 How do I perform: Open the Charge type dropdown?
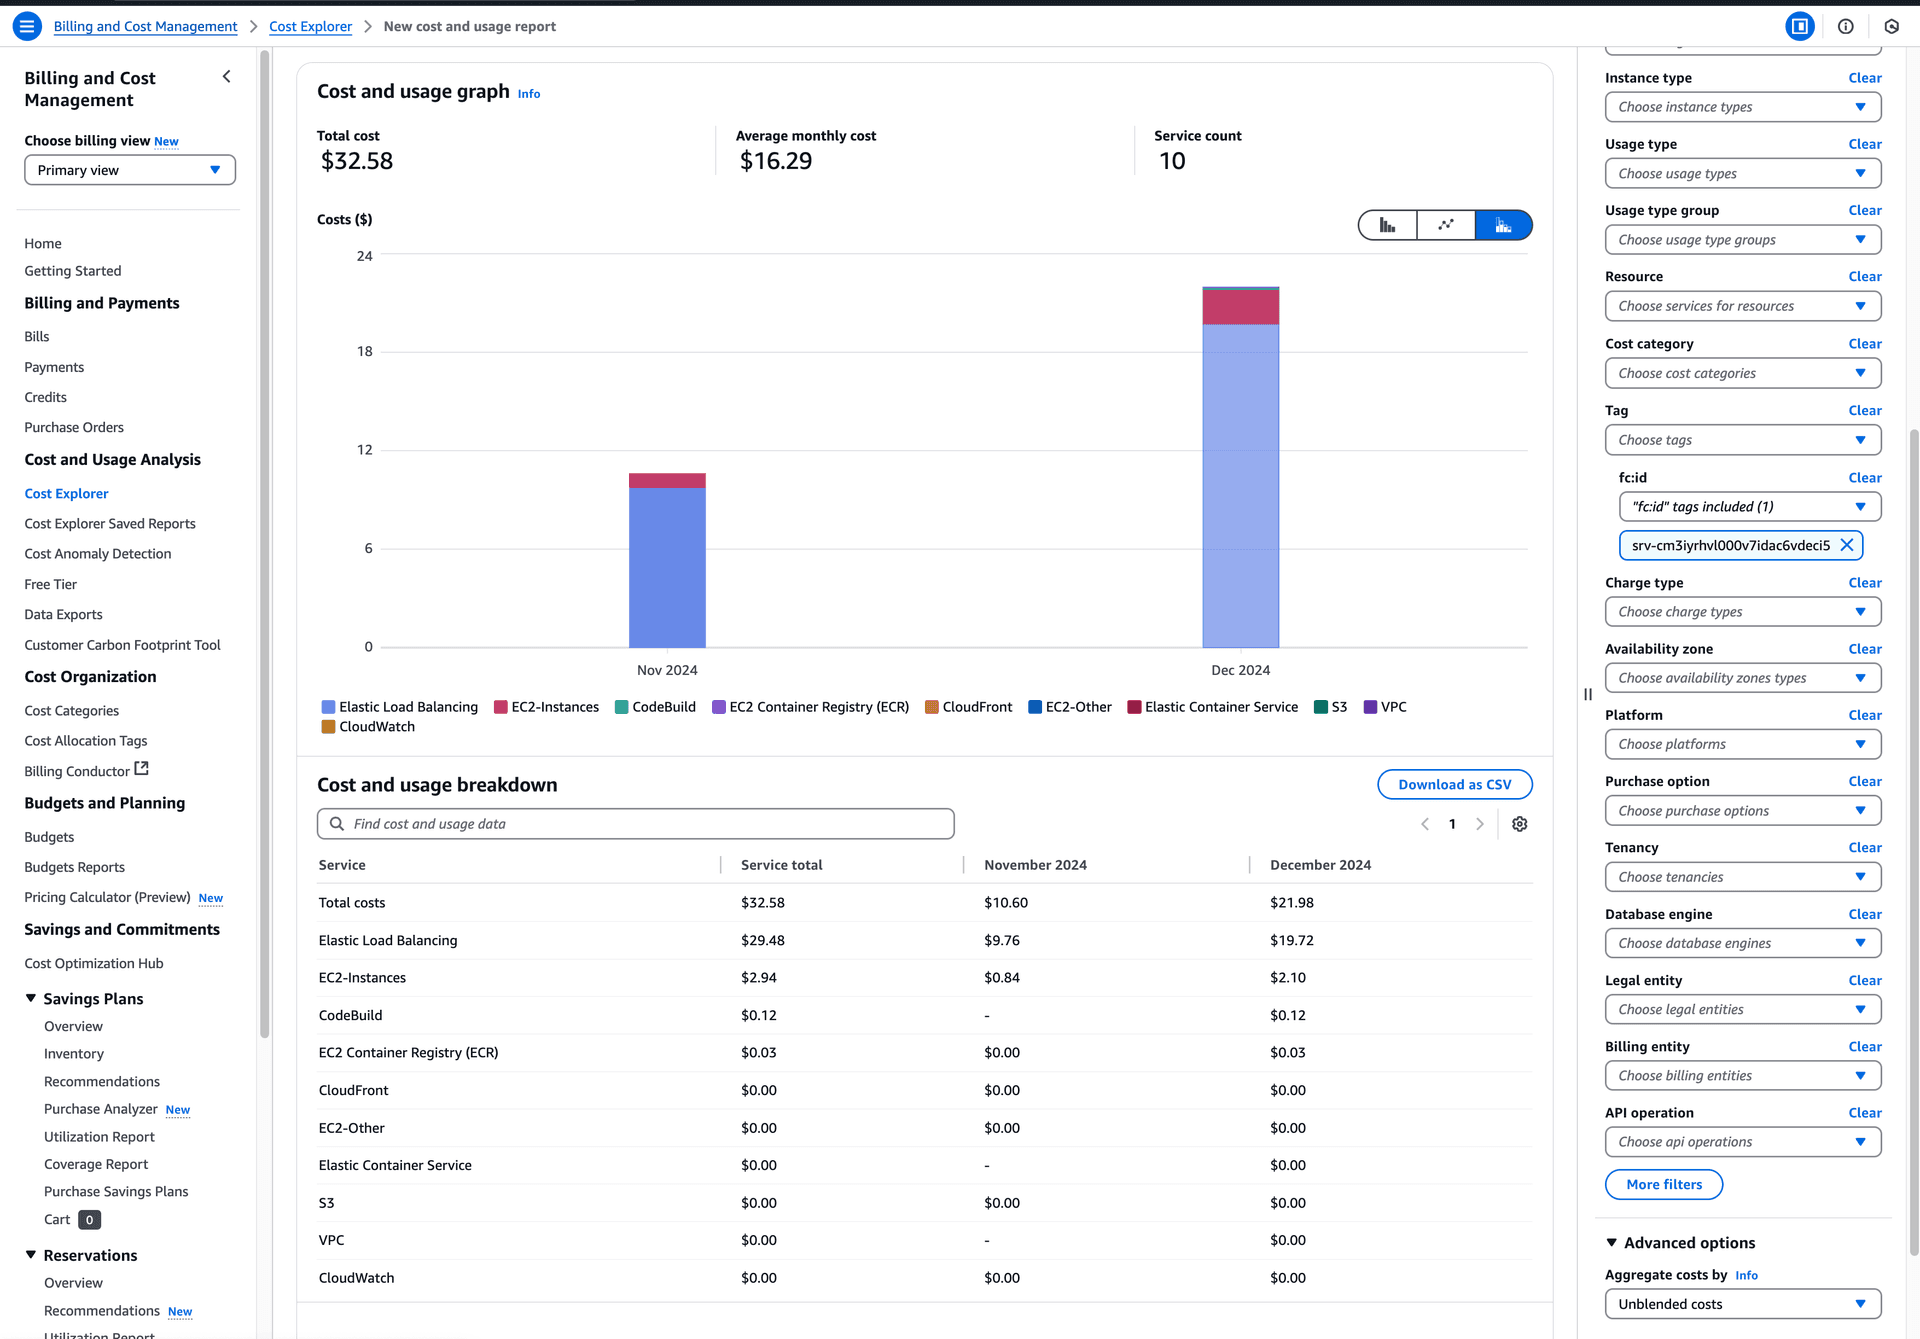[x=1743, y=612]
